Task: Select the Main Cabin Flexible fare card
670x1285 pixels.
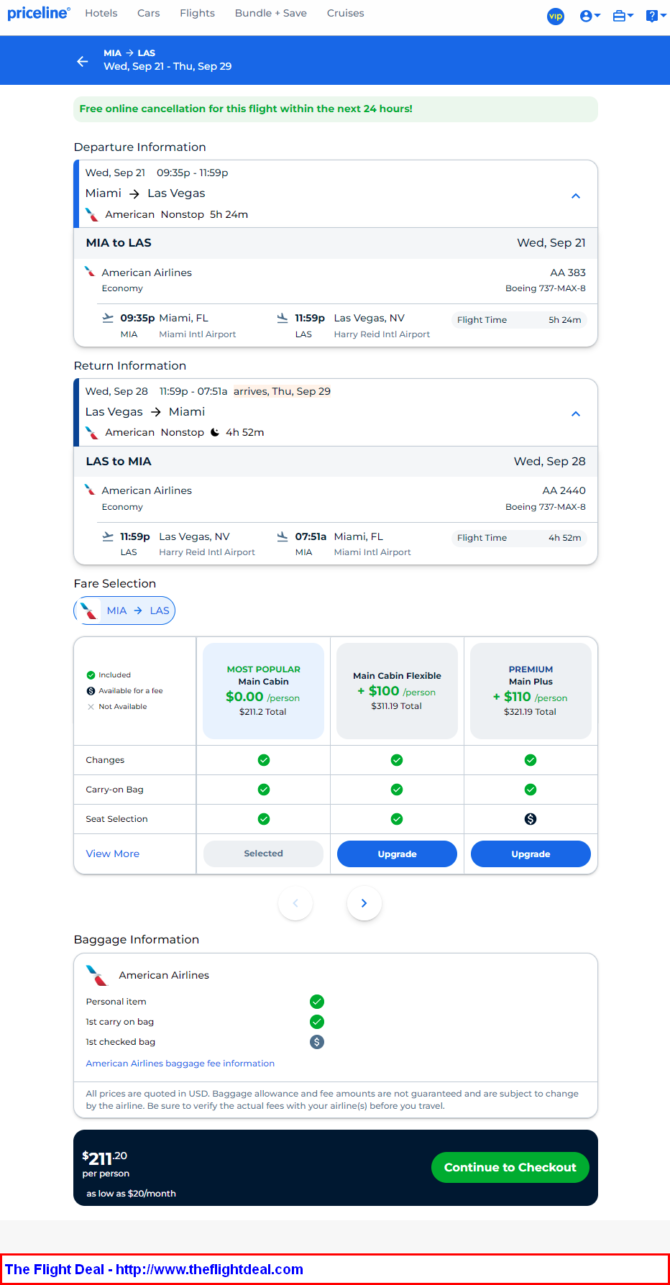Action: point(396,691)
